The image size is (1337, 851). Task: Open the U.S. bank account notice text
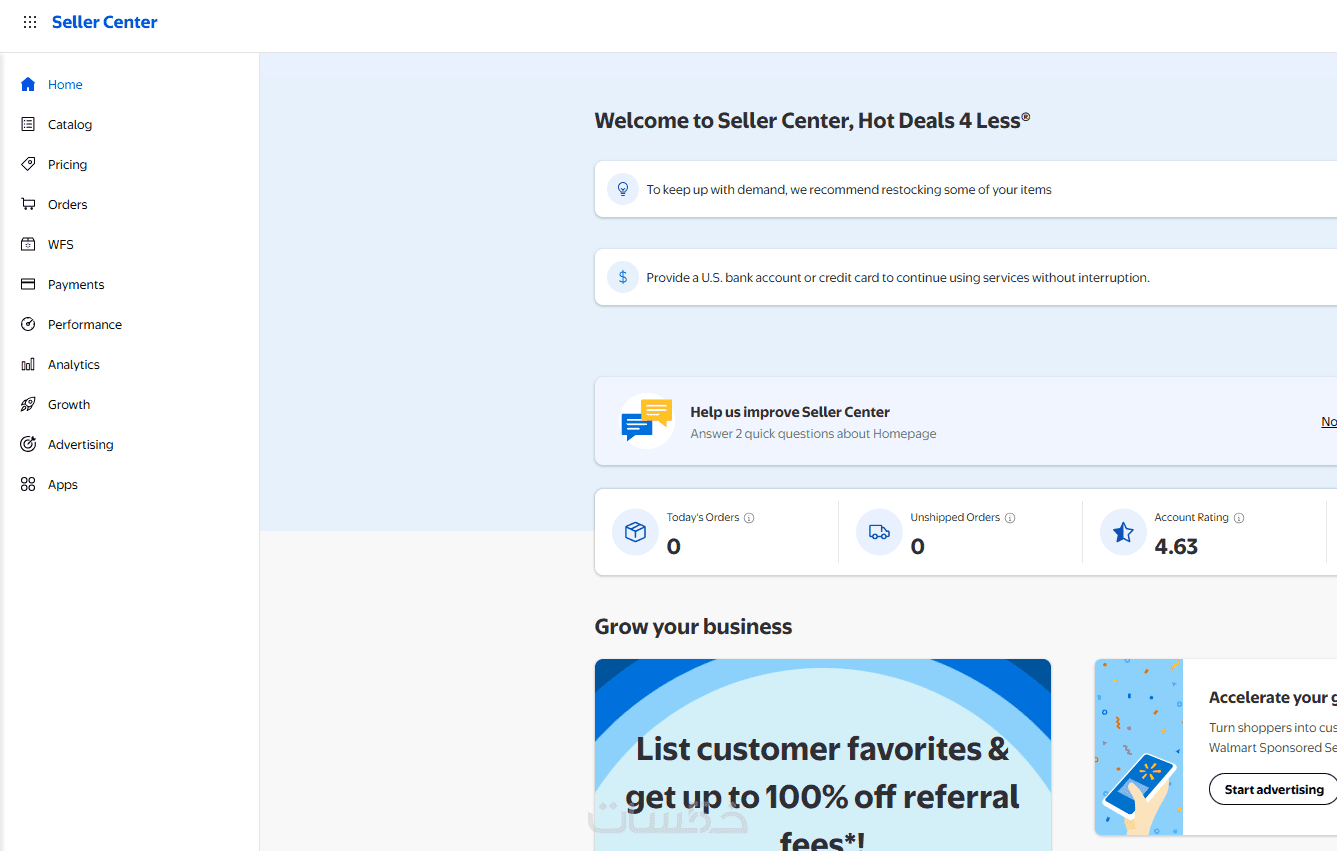click(x=898, y=277)
